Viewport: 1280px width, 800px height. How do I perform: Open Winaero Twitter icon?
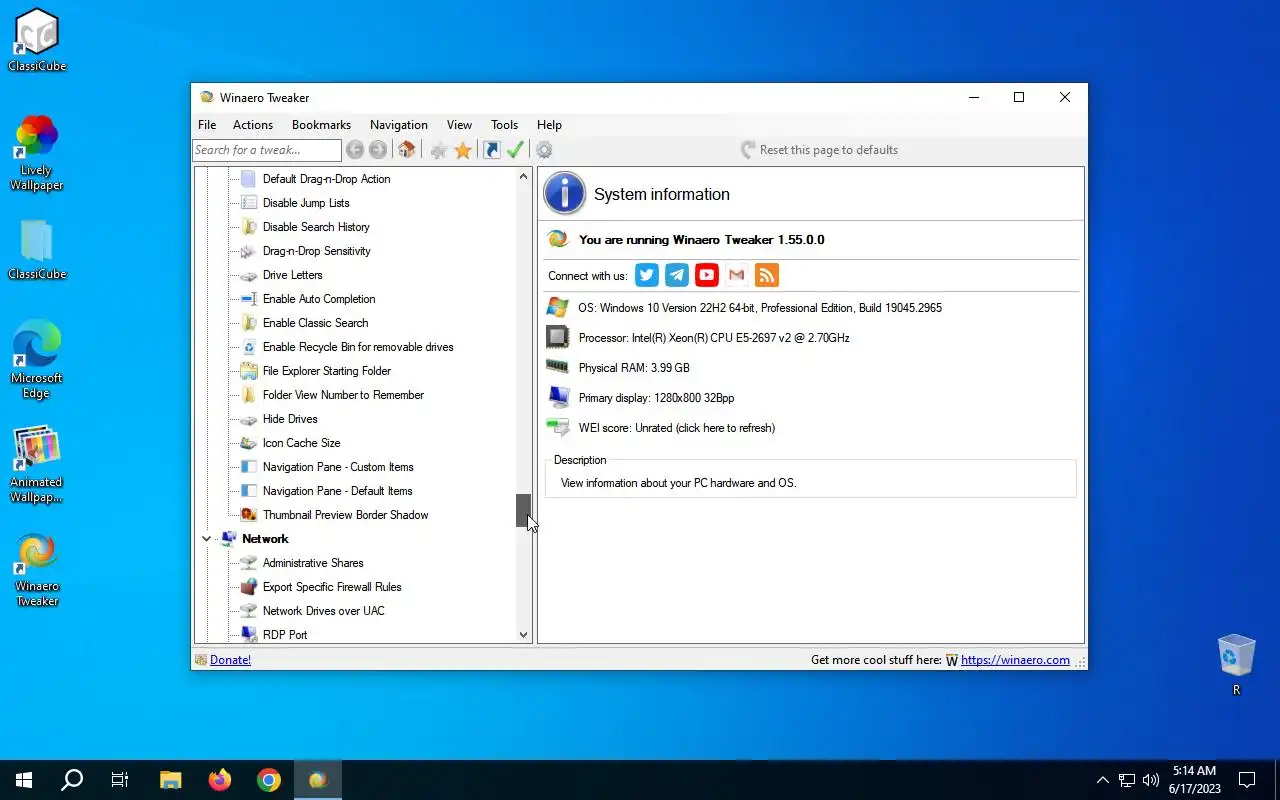pyautogui.click(x=647, y=275)
